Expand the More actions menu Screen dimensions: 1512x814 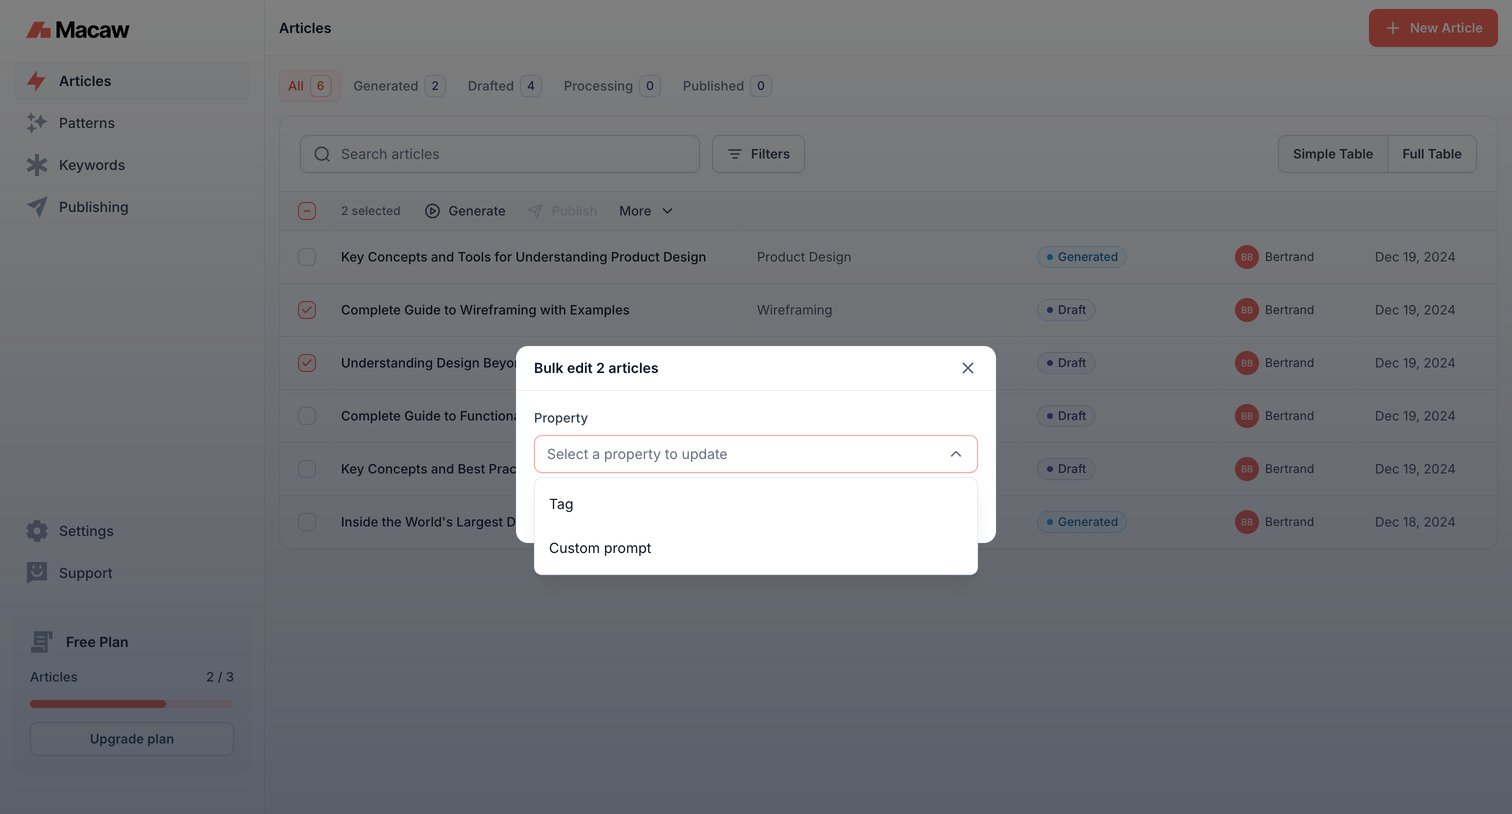tap(646, 211)
